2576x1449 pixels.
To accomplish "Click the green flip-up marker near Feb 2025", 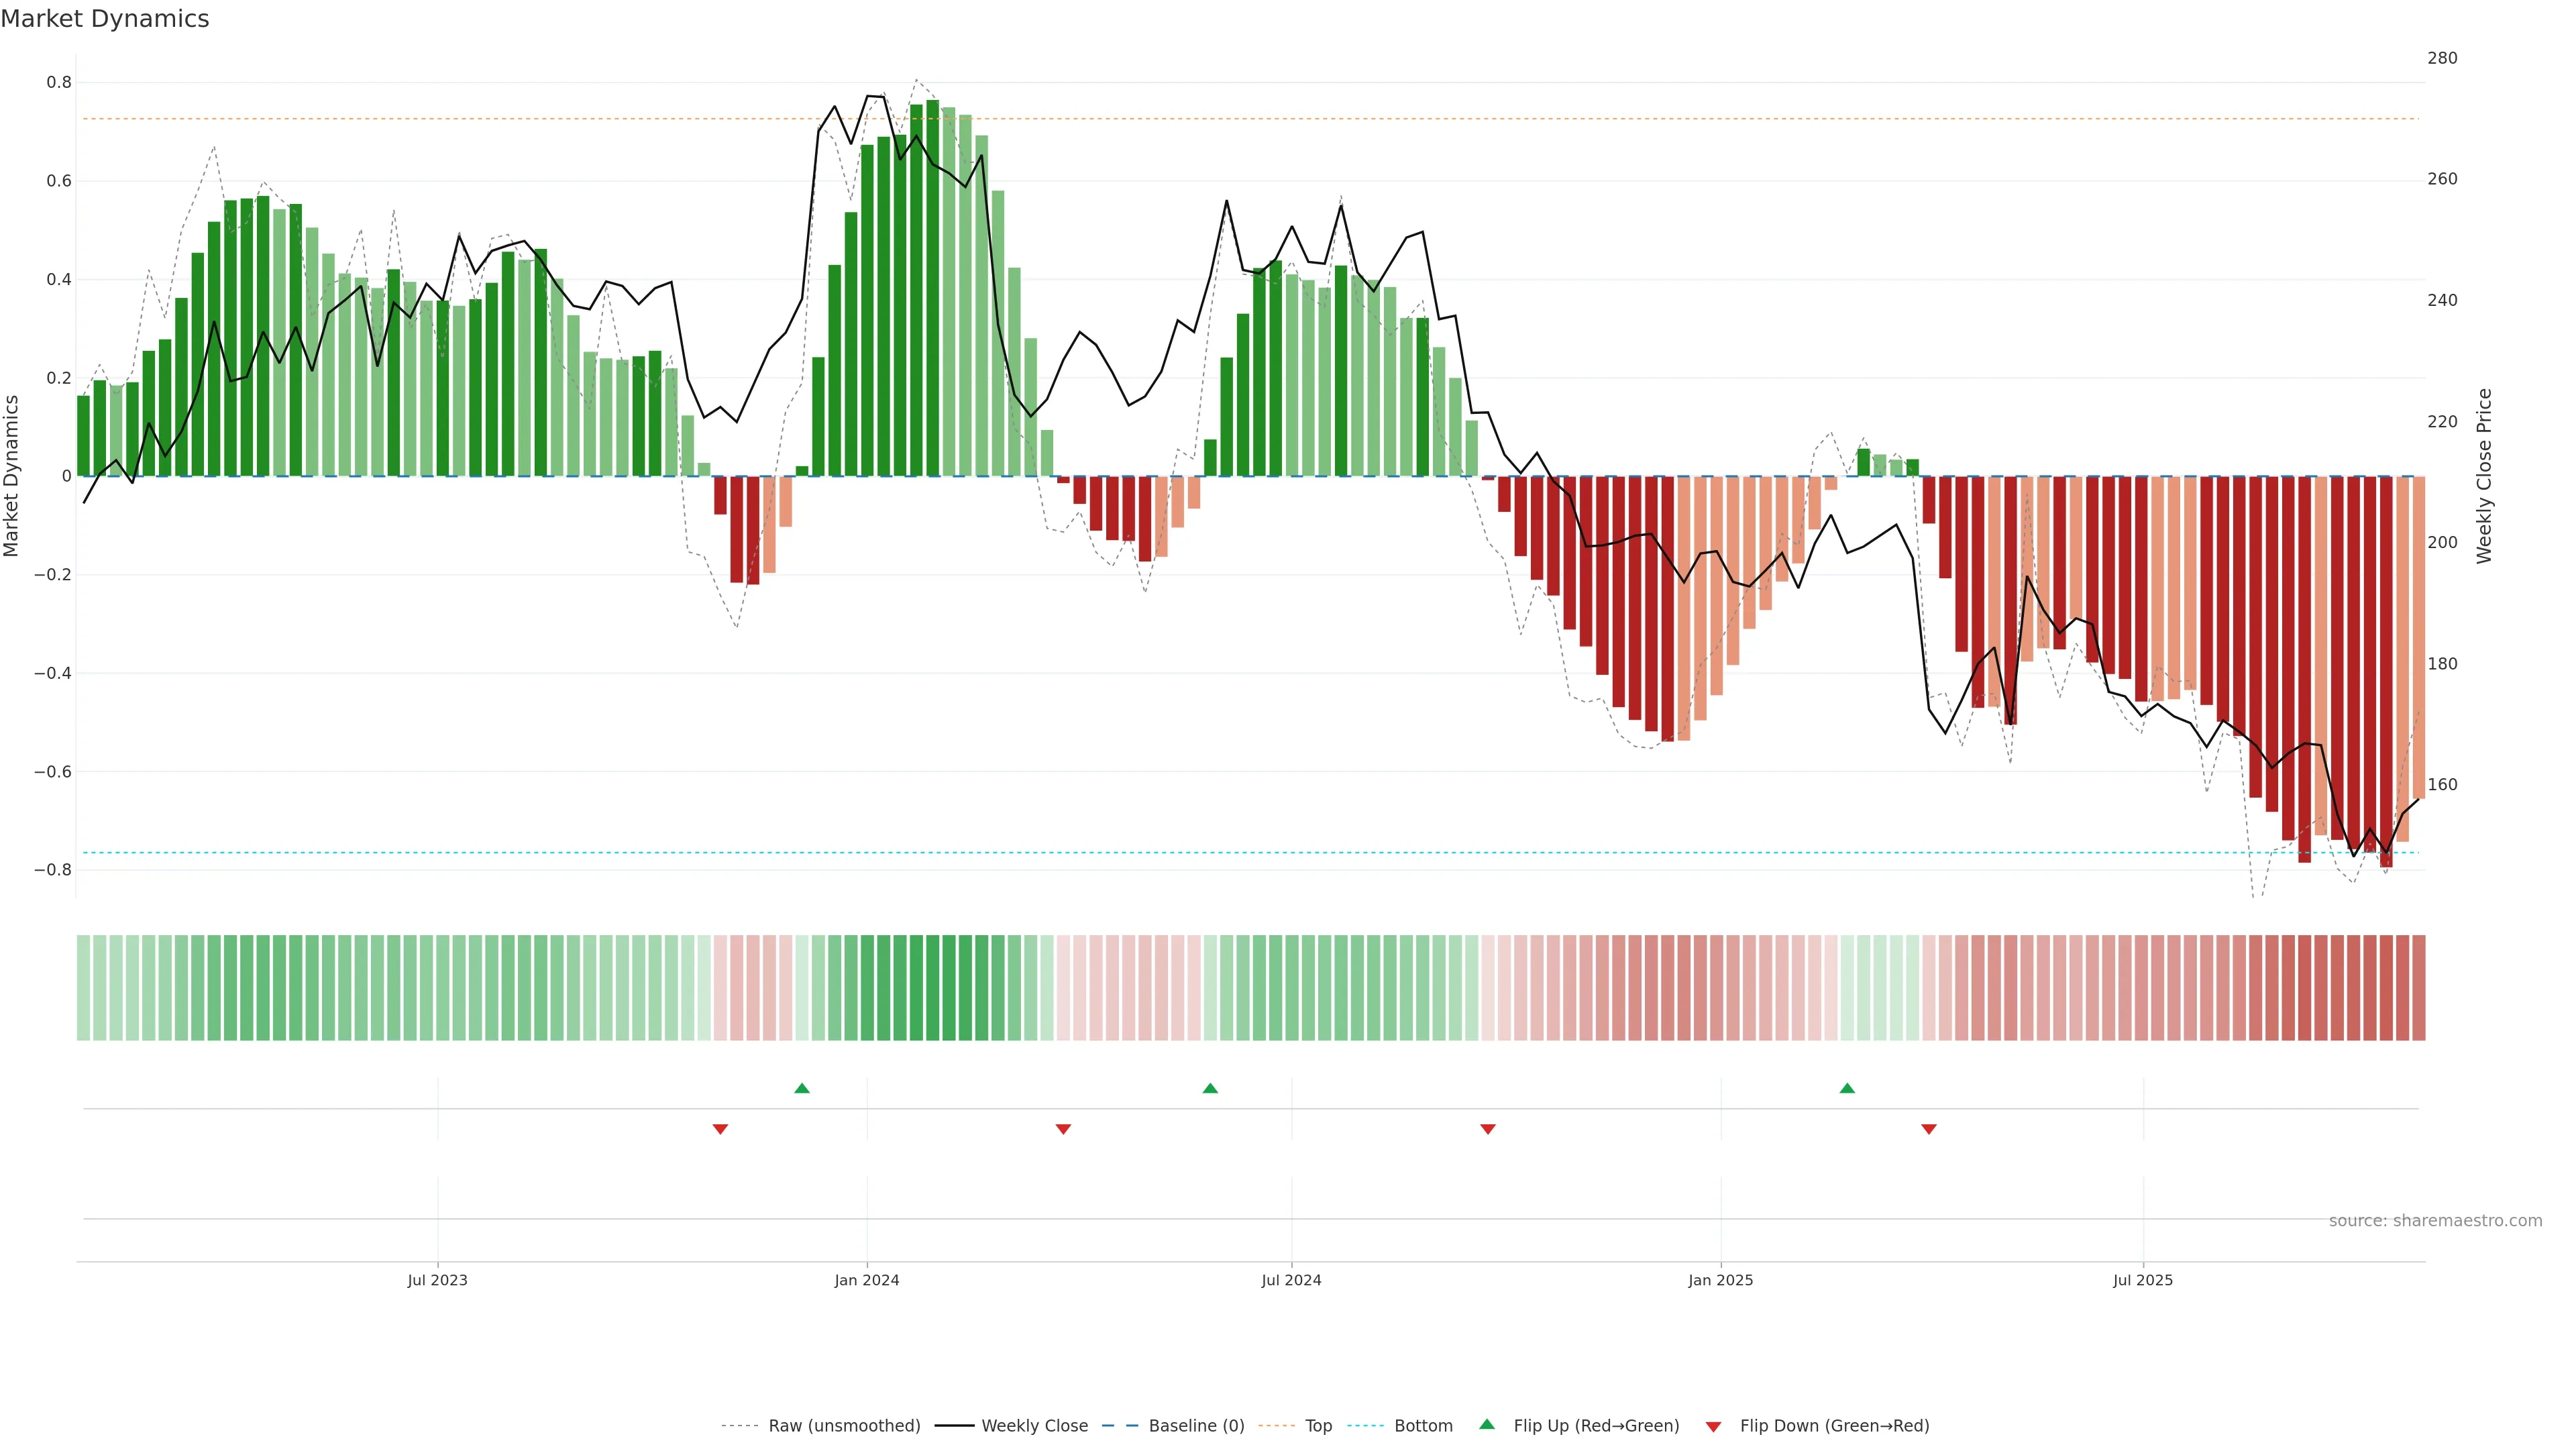I will [x=1847, y=1088].
